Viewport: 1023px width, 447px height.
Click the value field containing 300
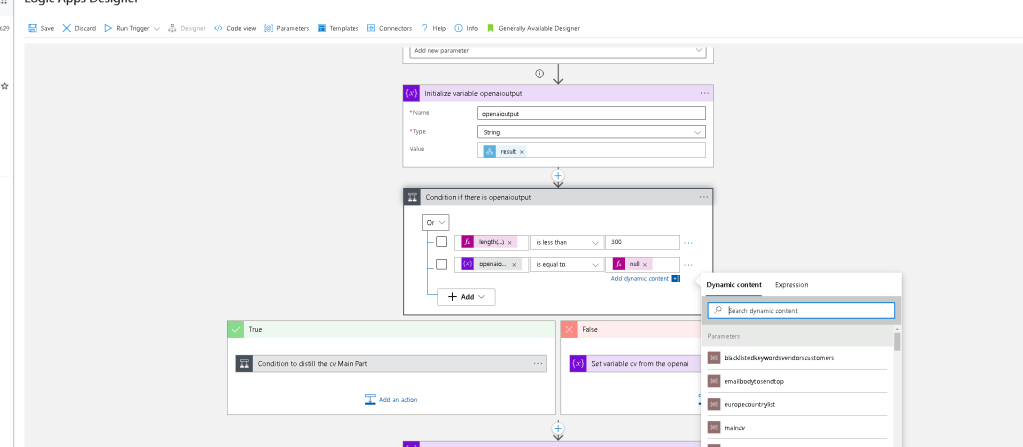643,243
